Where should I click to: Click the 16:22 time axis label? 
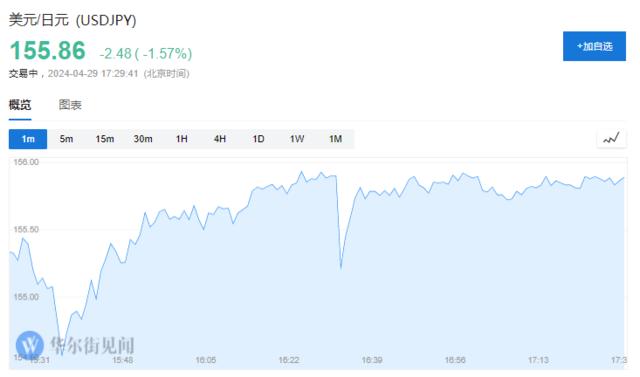click(x=289, y=360)
